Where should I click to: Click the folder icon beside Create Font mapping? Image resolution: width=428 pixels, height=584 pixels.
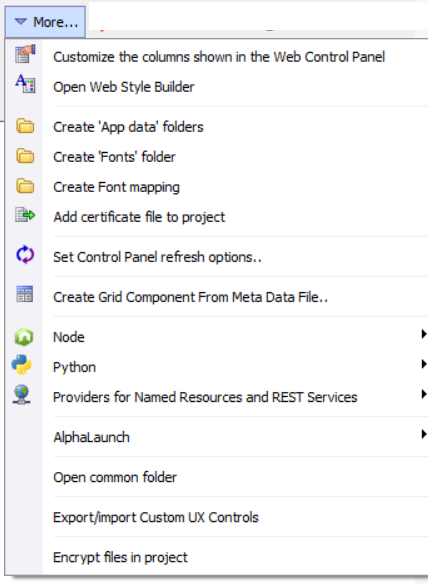[25, 186]
